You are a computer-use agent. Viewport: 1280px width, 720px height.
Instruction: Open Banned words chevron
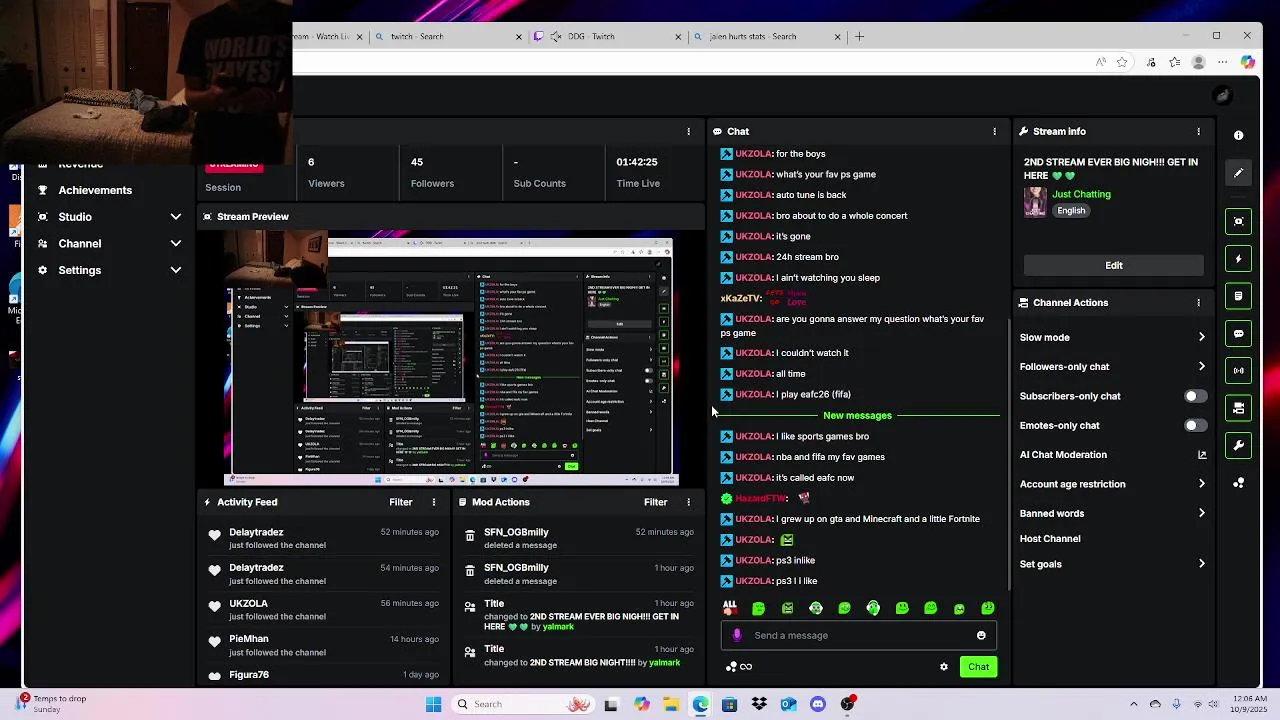point(1201,513)
